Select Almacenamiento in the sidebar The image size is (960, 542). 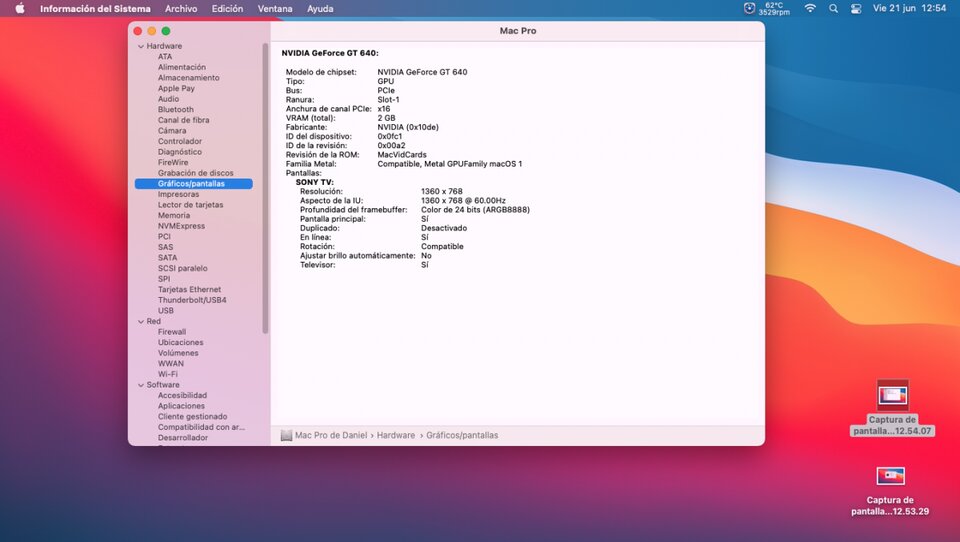click(188, 78)
